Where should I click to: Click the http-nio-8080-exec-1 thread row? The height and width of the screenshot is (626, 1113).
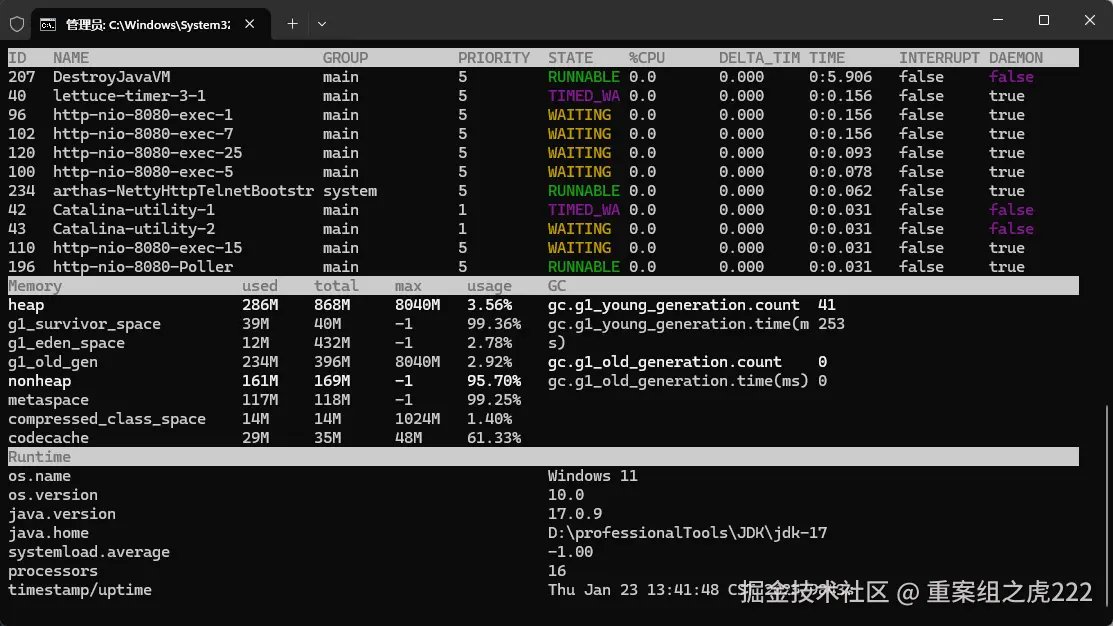[543, 115]
